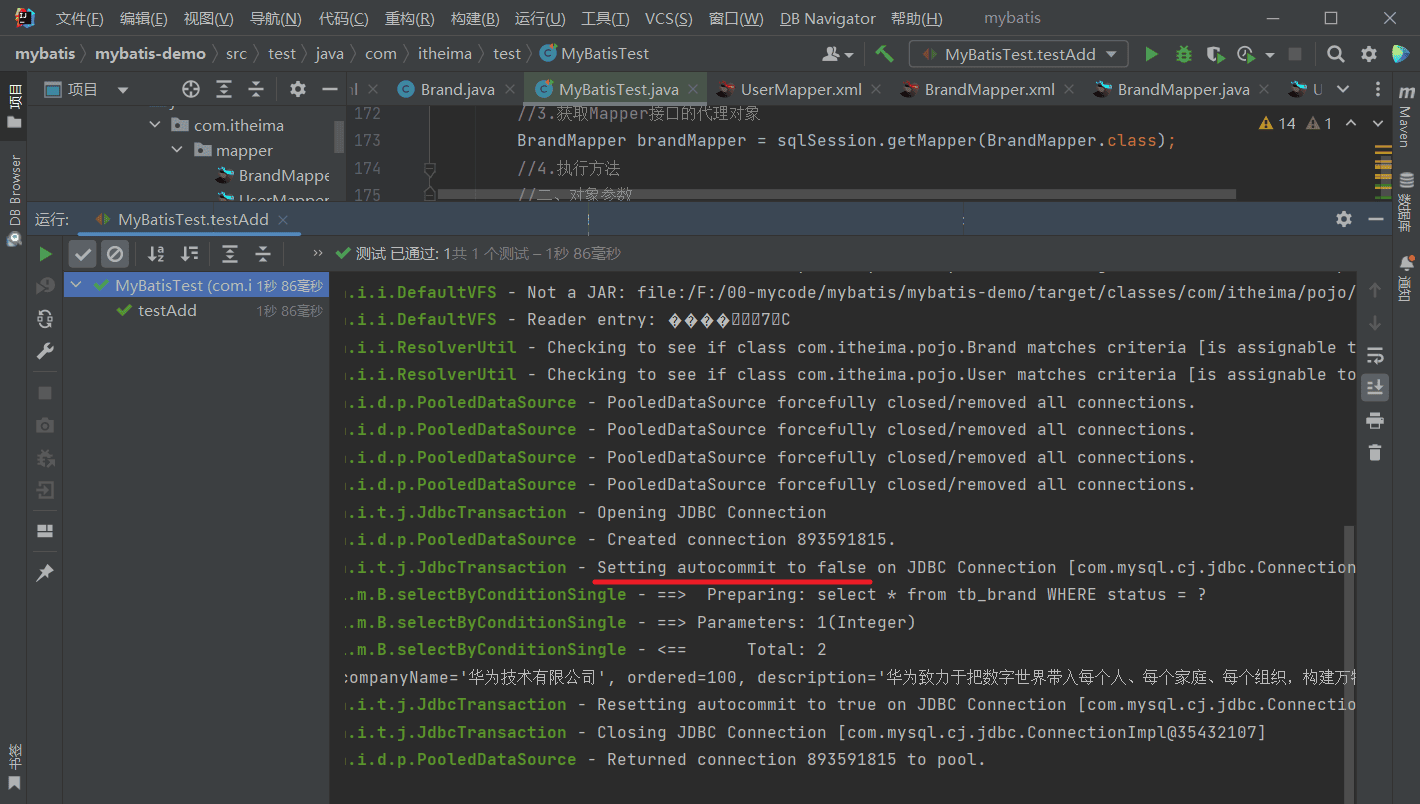
Task: Print the console output using the printer icon
Action: [1375, 420]
